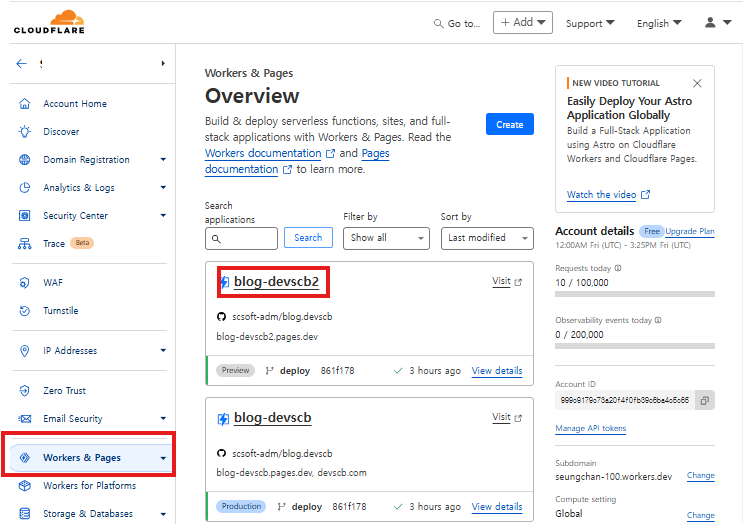Go to Turnstile in the sidebar
The height and width of the screenshot is (524, 743).
point(61,311)
